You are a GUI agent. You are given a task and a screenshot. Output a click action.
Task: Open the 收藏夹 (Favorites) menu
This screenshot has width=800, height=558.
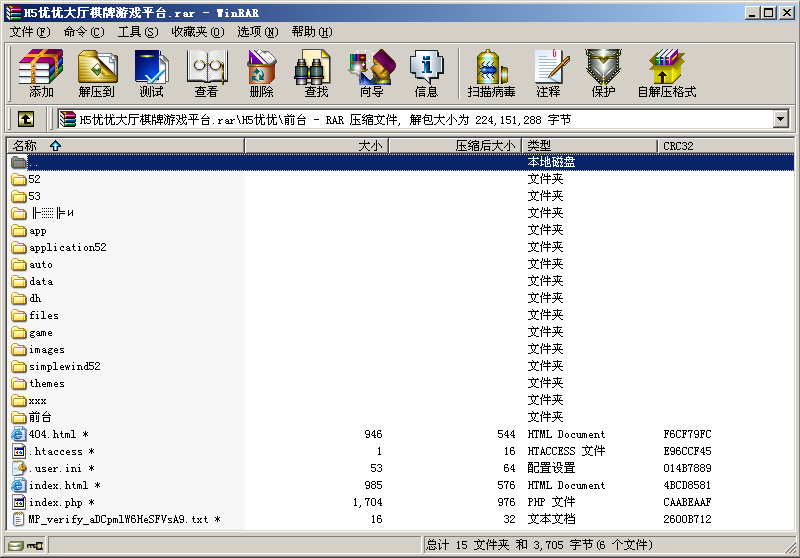[197, 32]
